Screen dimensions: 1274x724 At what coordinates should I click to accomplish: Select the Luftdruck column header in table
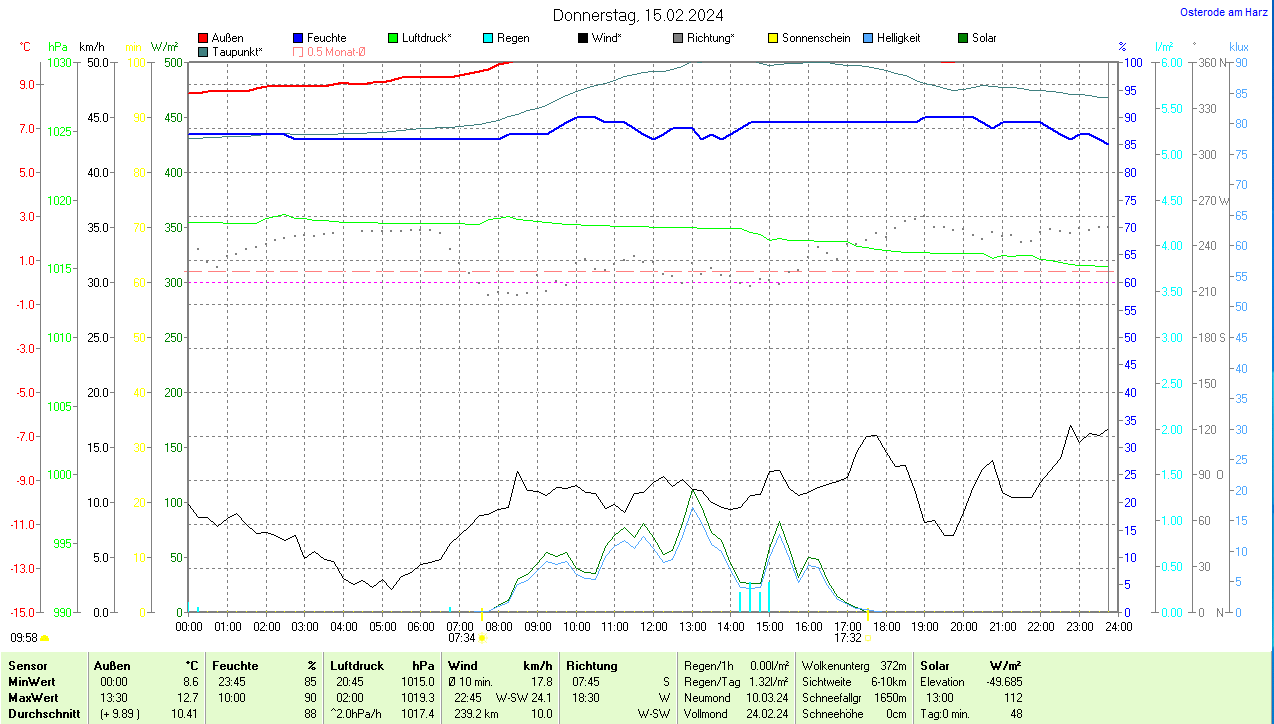(x=357, y=665)
